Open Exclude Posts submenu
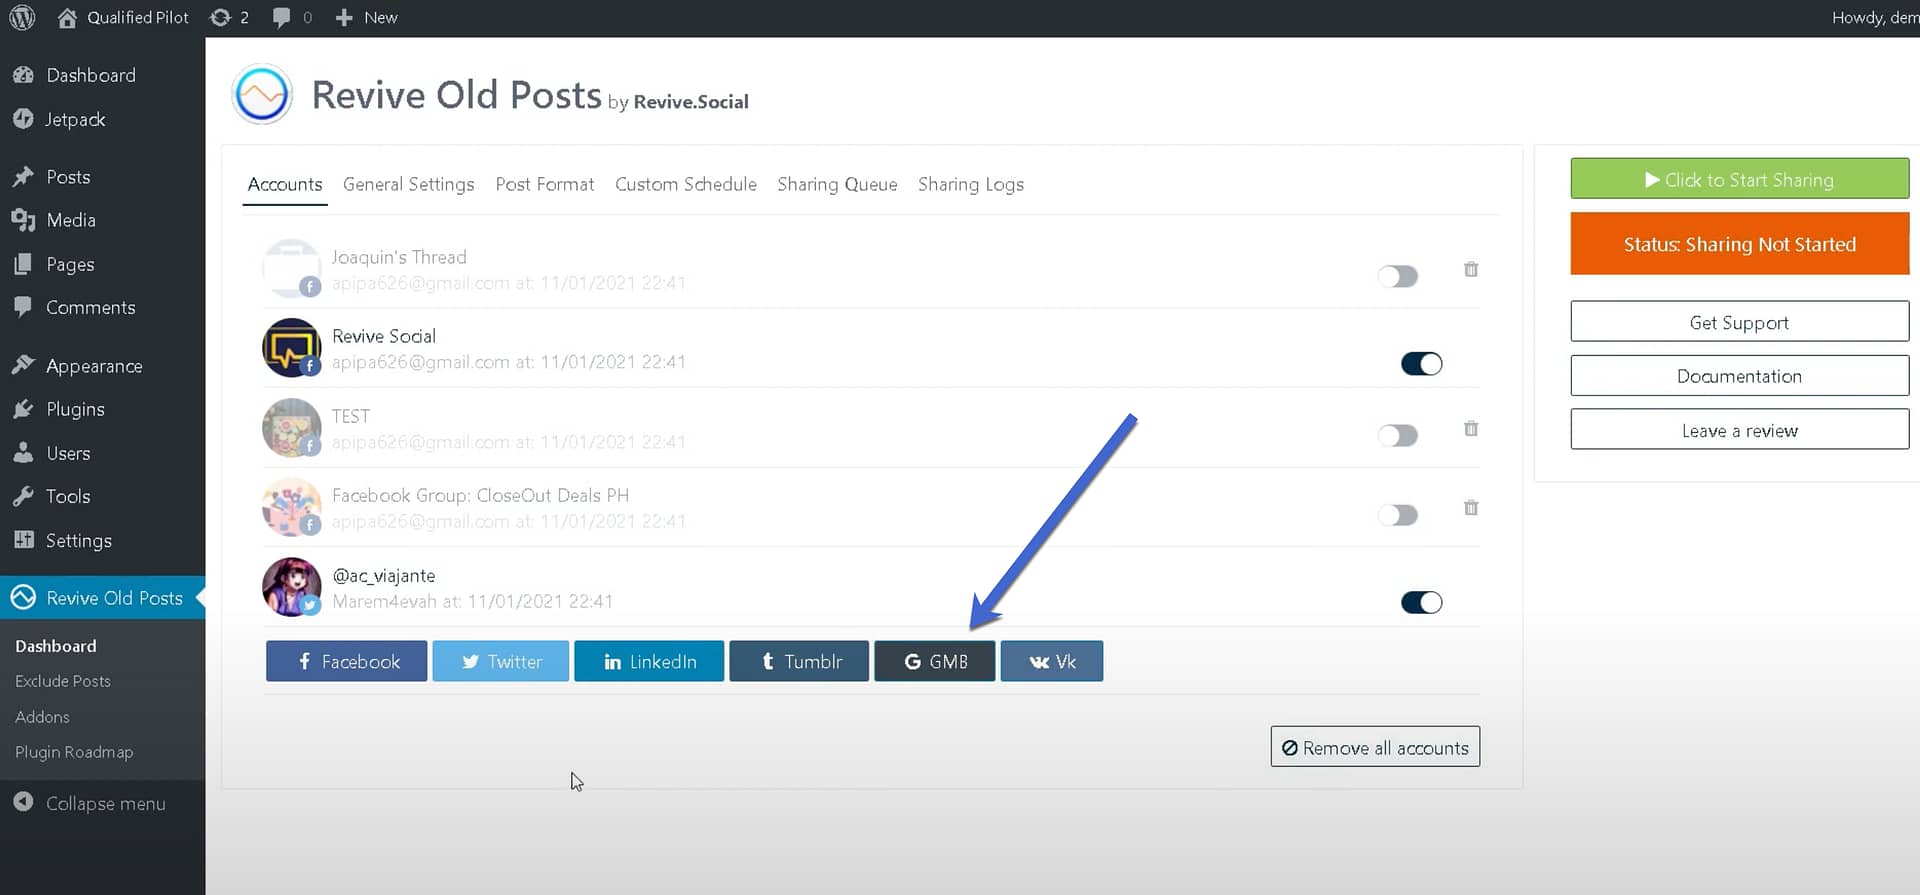 click(63, 681)
